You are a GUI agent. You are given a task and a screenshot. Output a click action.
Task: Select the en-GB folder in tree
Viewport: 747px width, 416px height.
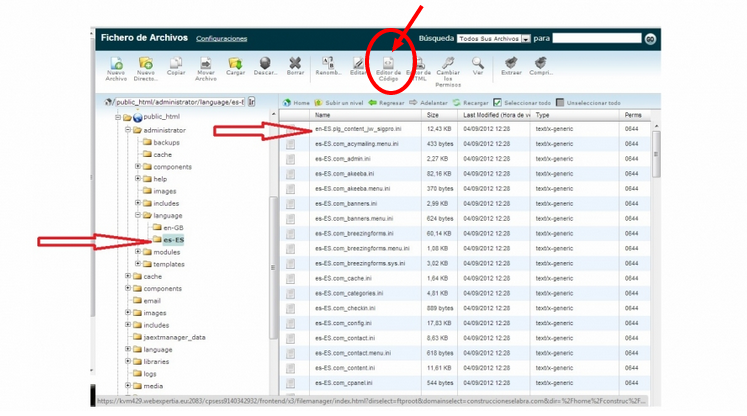173,228
